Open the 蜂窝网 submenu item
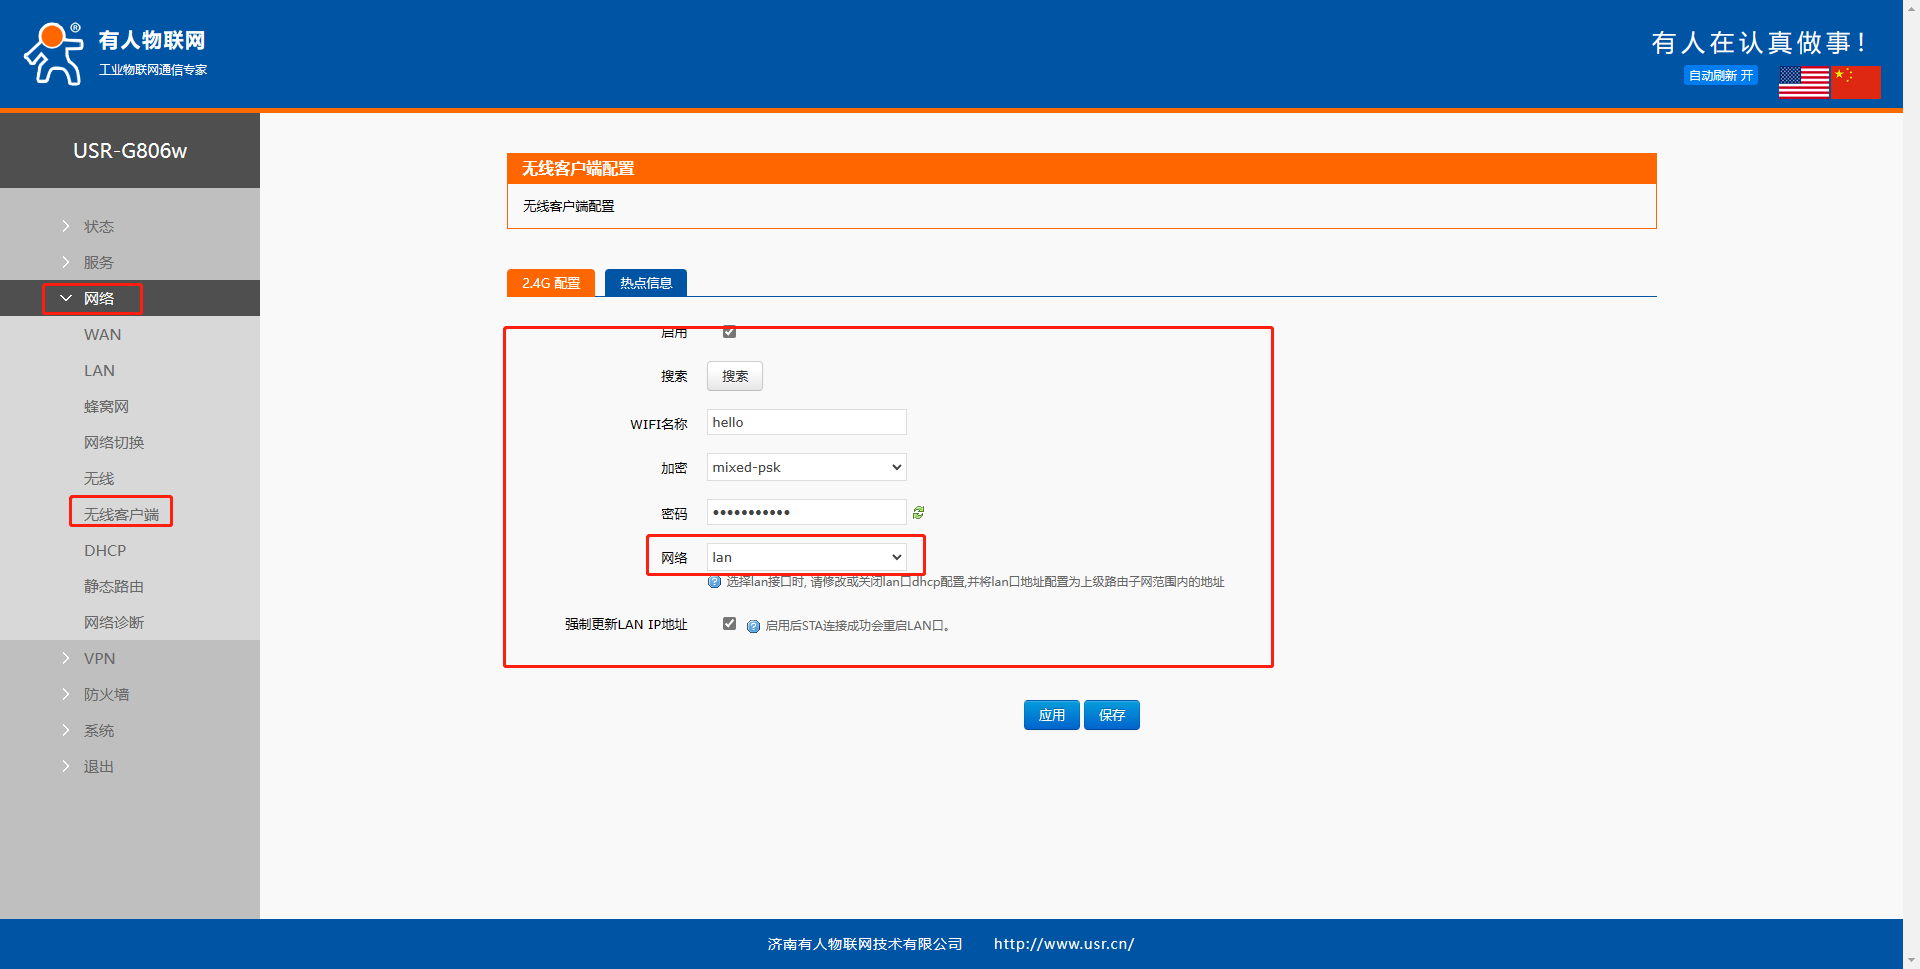The width and height of the screenshot is (1920, 969). tap(106, 406)
